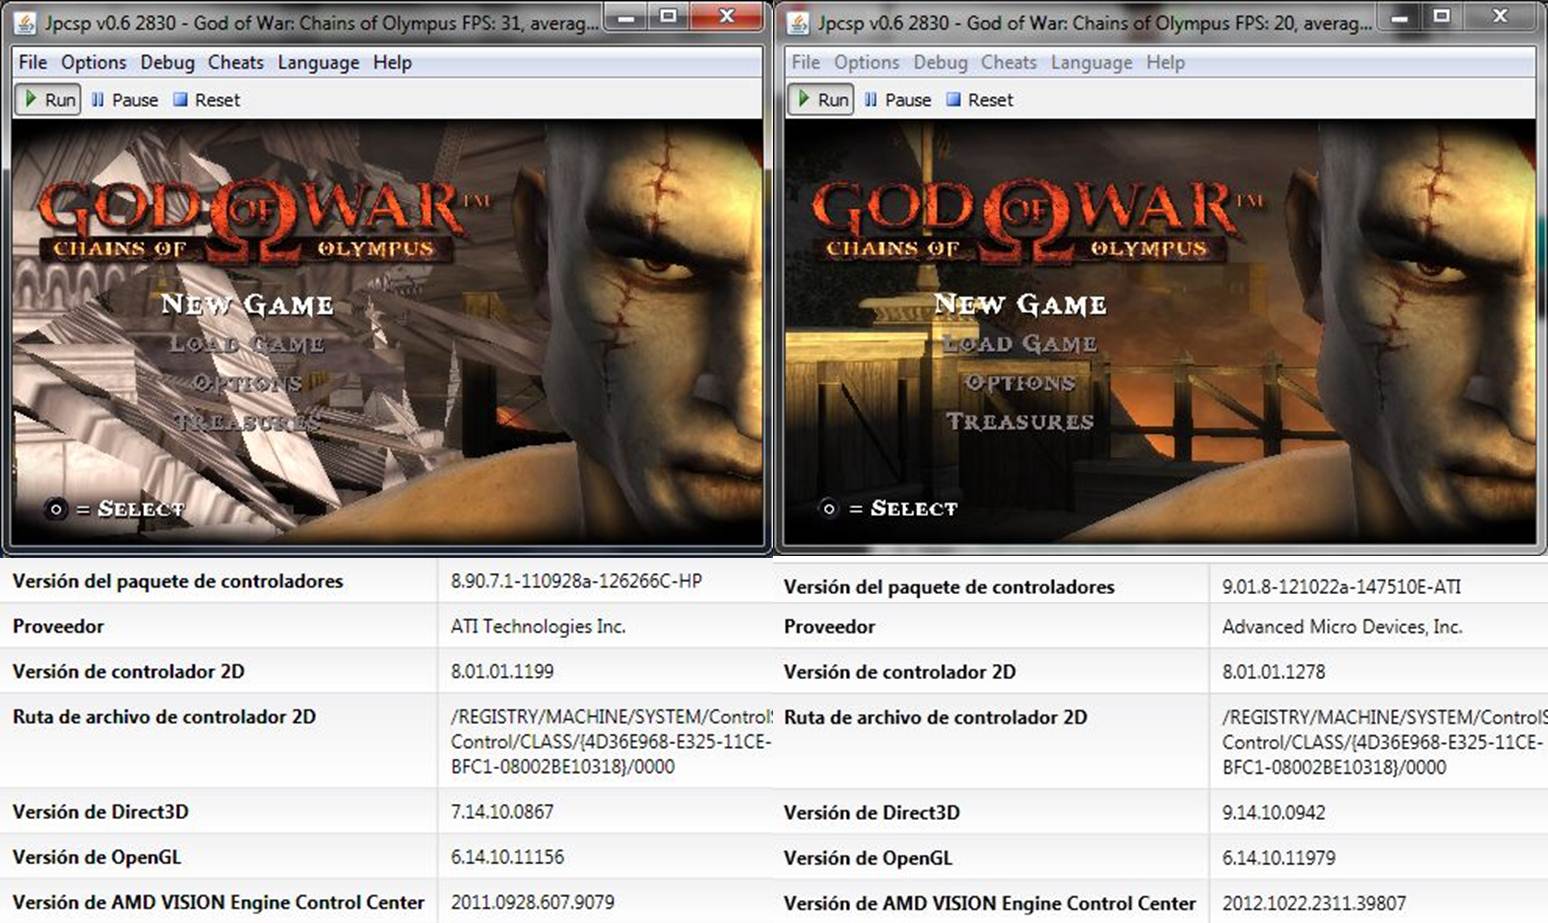The image size is (1548, 923).
Task: Choose Load Game in the left game screen
Action: pyautogui.click(x=247, y=344)
